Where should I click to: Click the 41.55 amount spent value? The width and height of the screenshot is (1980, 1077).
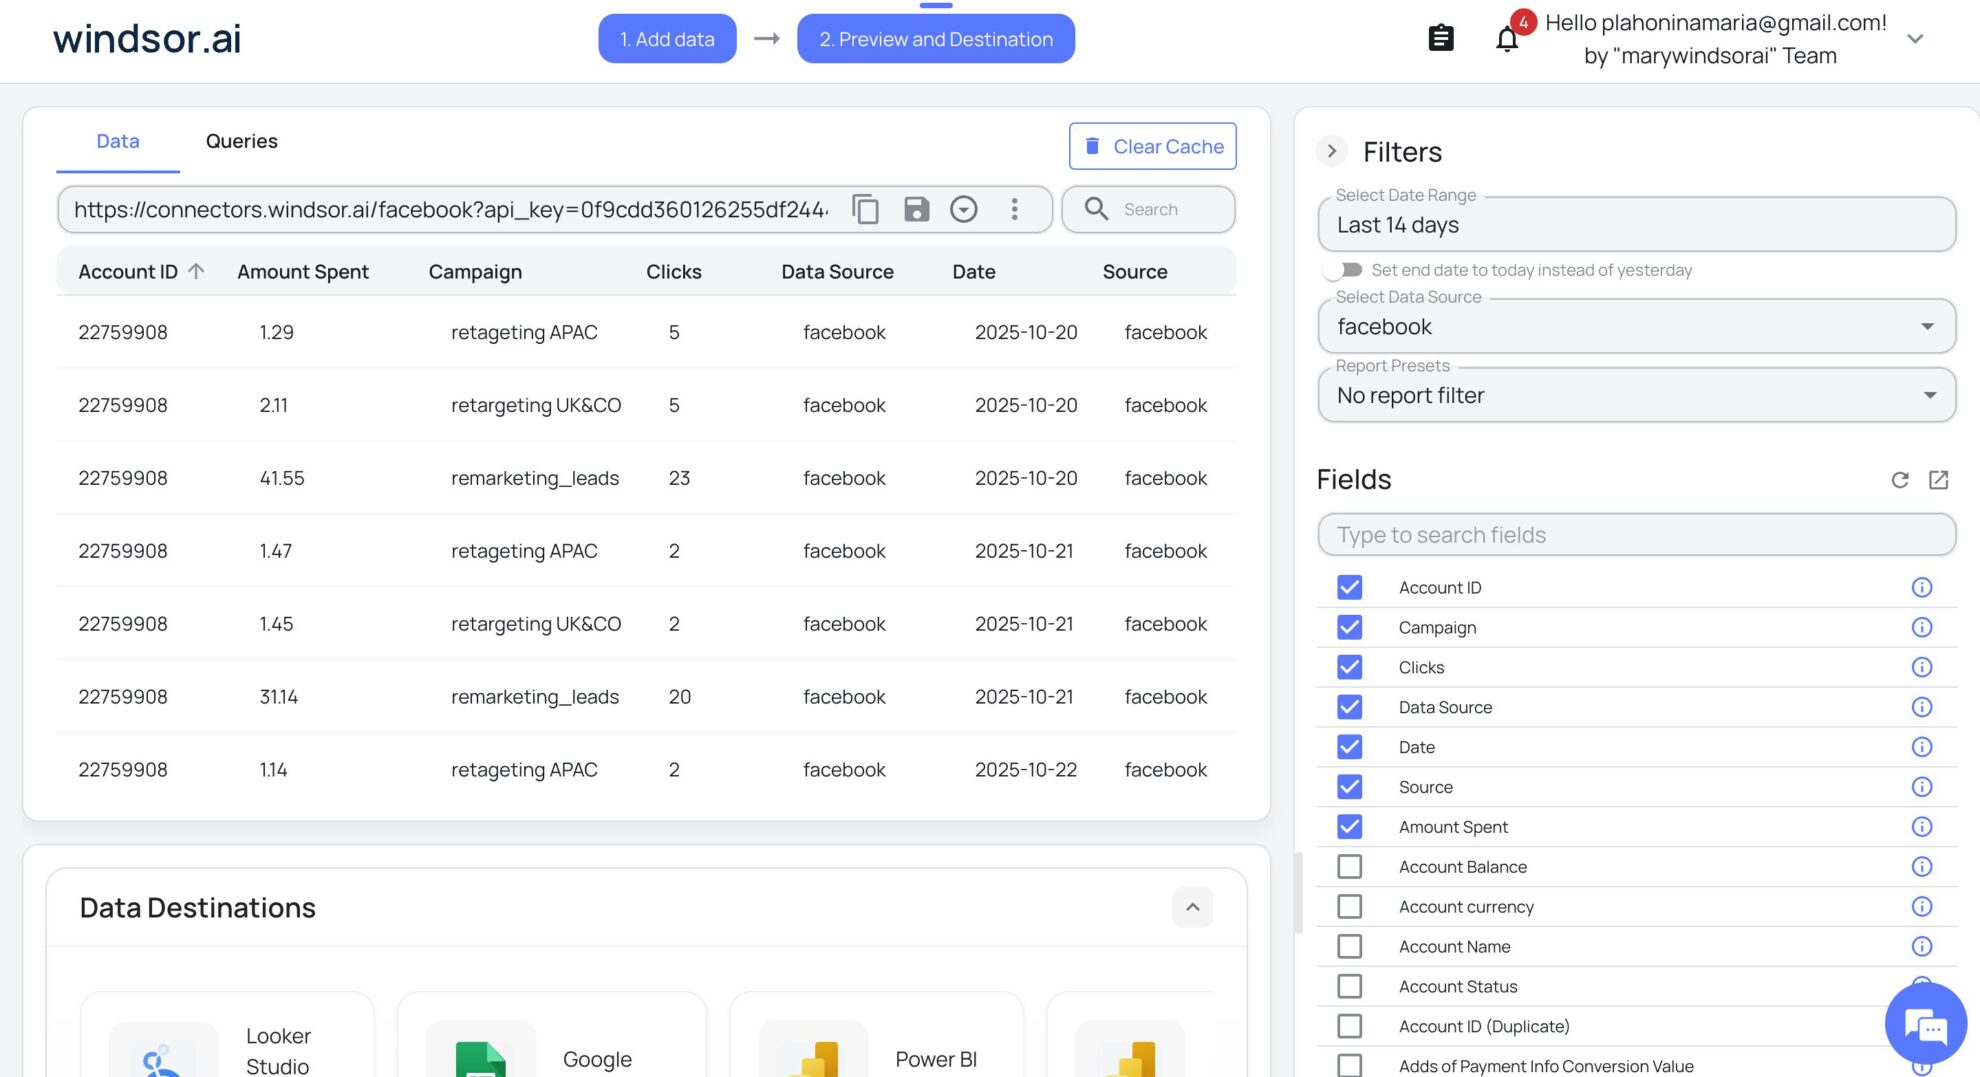(282, 478)
